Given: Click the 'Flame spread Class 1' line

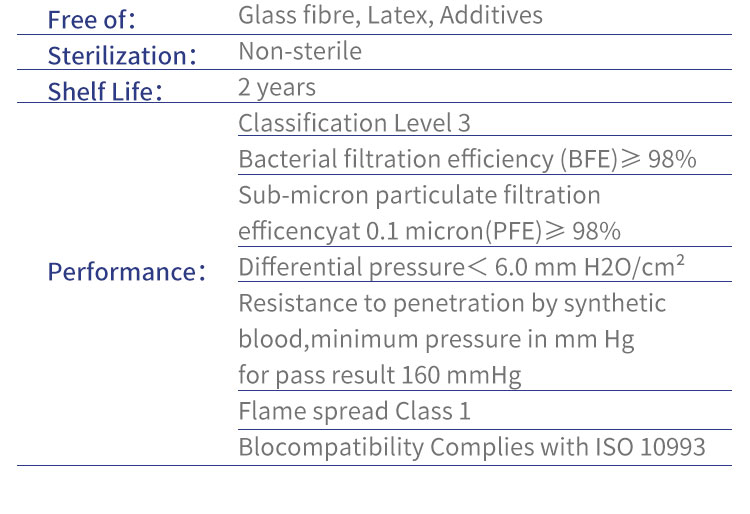Looking at the screenshot, I should coord(354,411).
